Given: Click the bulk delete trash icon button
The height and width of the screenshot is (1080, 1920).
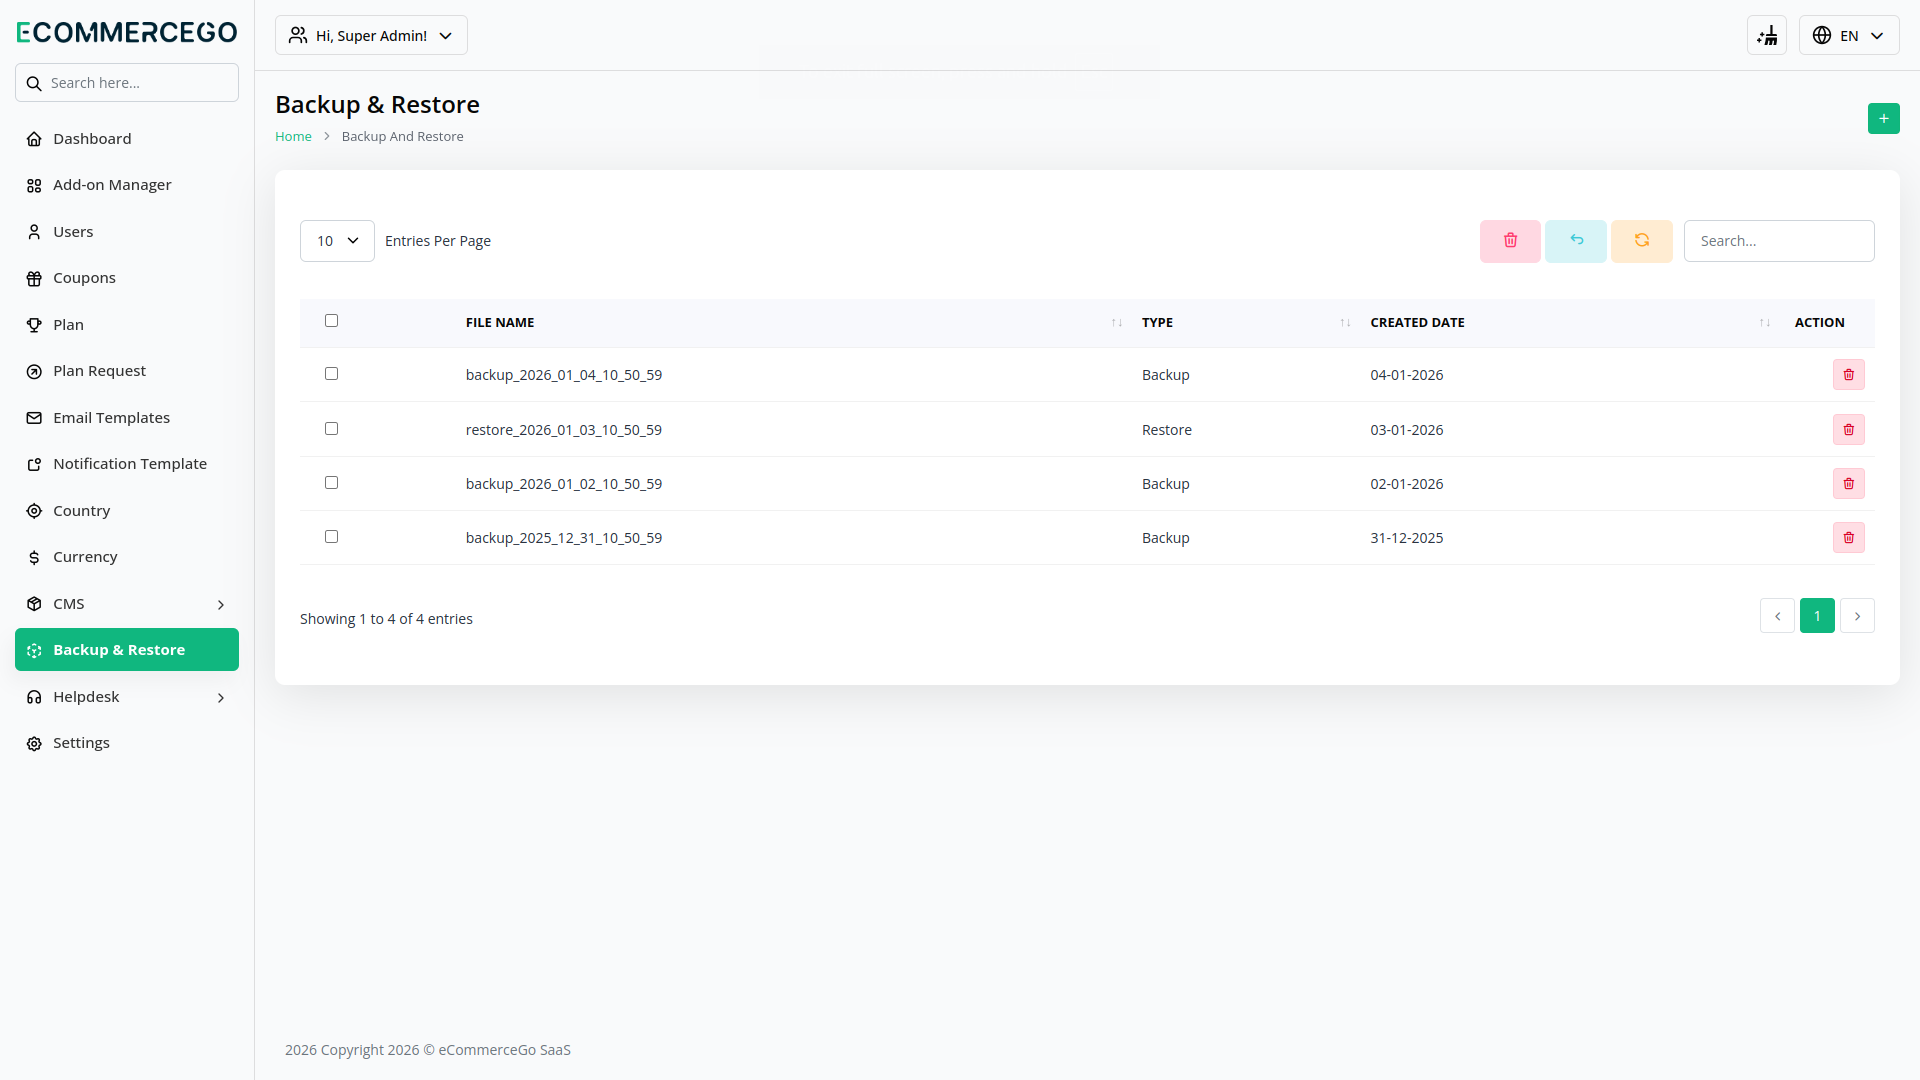Looking at the screenshot, I should [1510, 241].
